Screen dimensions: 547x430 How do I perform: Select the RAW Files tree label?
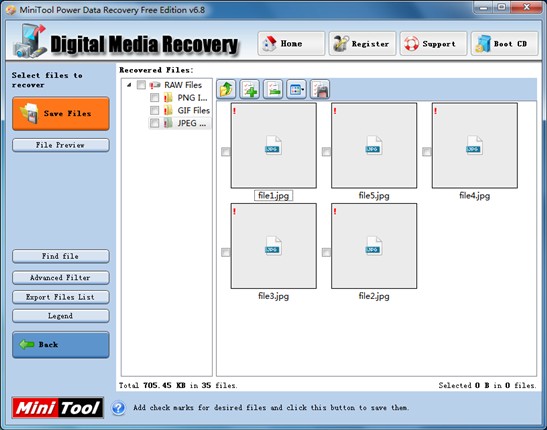183,85
